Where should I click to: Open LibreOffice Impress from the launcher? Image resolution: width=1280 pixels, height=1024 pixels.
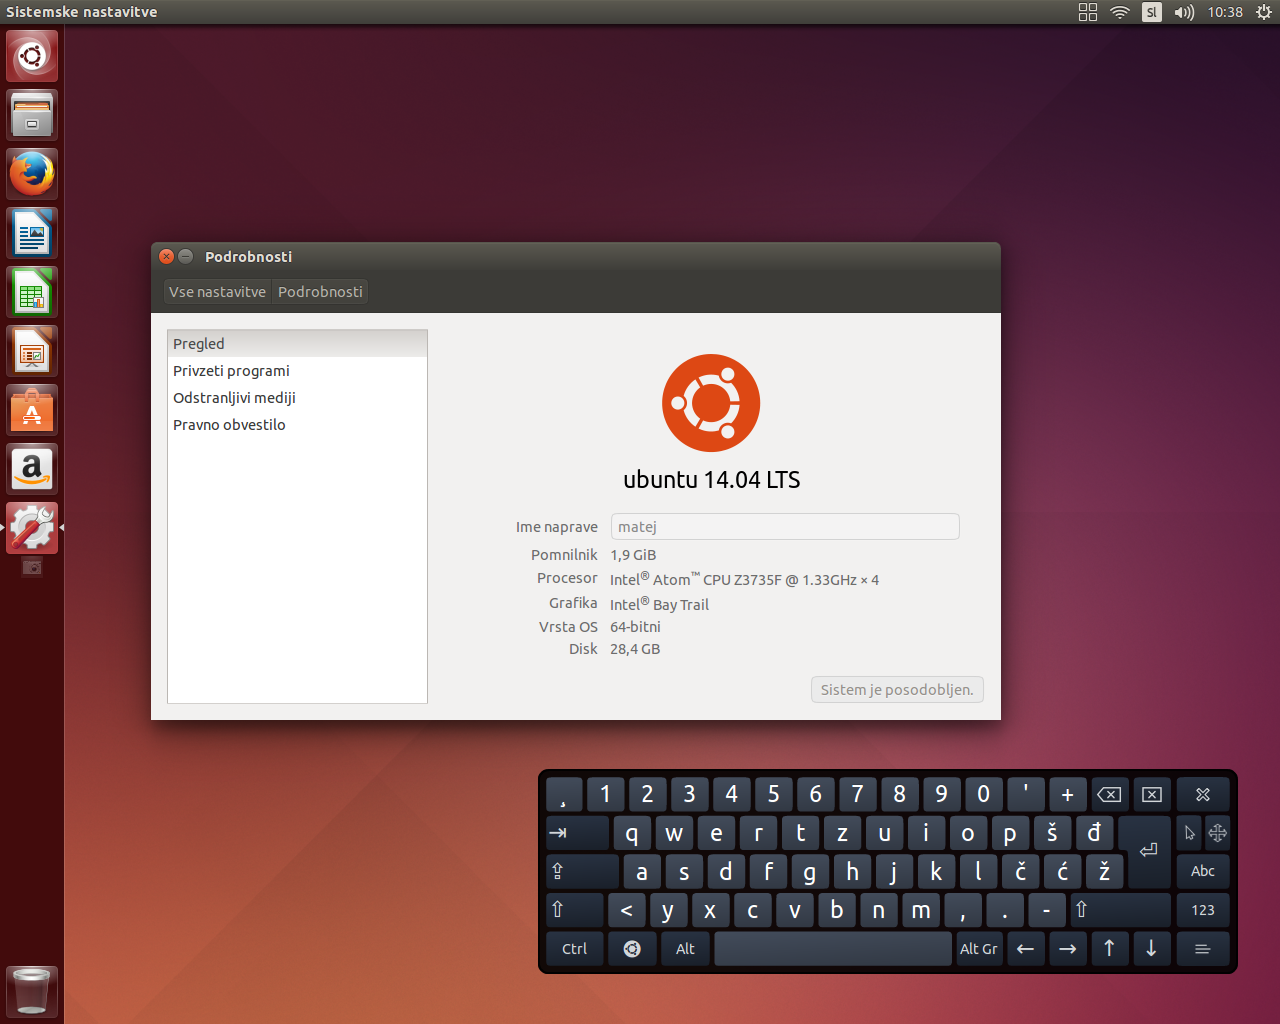[x=32, y=351]
